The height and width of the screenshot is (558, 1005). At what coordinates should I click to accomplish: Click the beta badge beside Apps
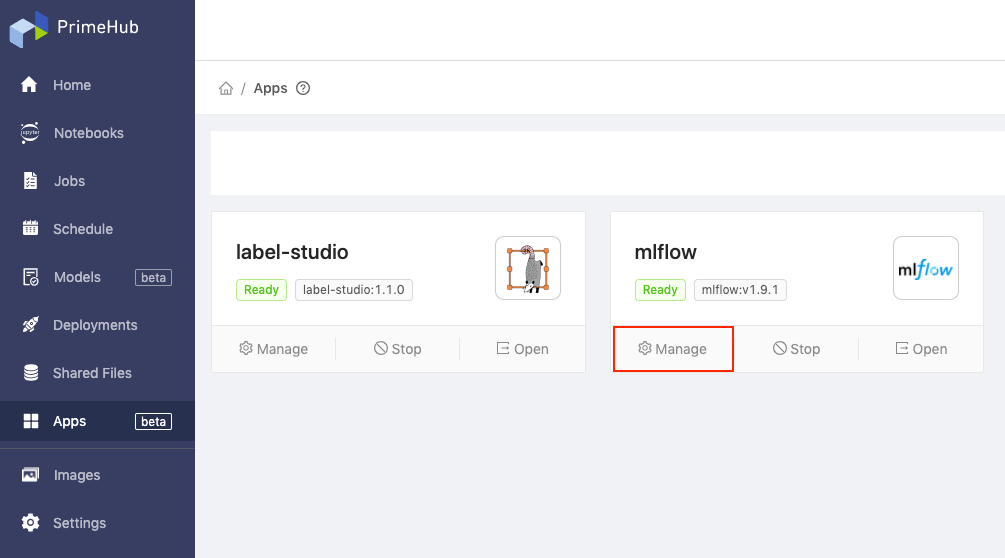click(153, 422)
